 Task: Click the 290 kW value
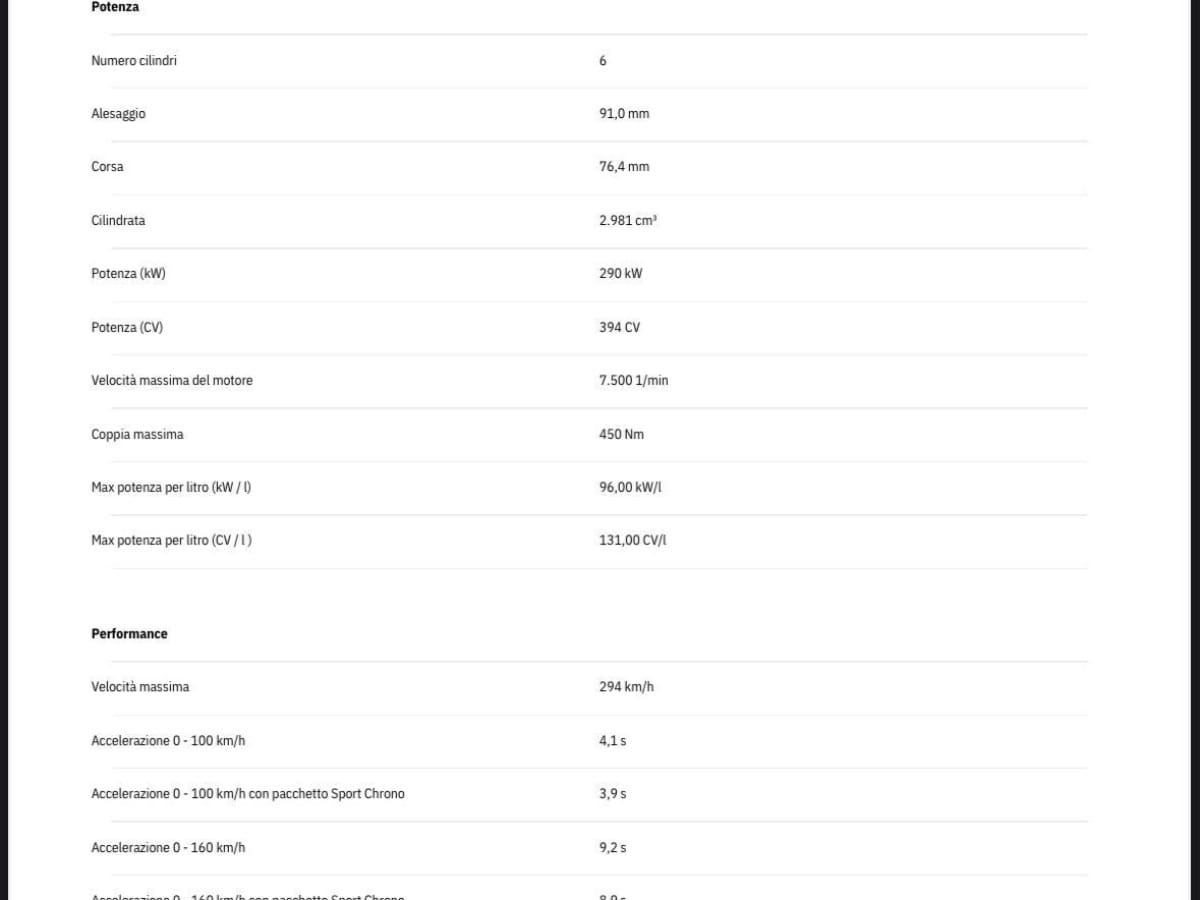[x=621, y=274]
